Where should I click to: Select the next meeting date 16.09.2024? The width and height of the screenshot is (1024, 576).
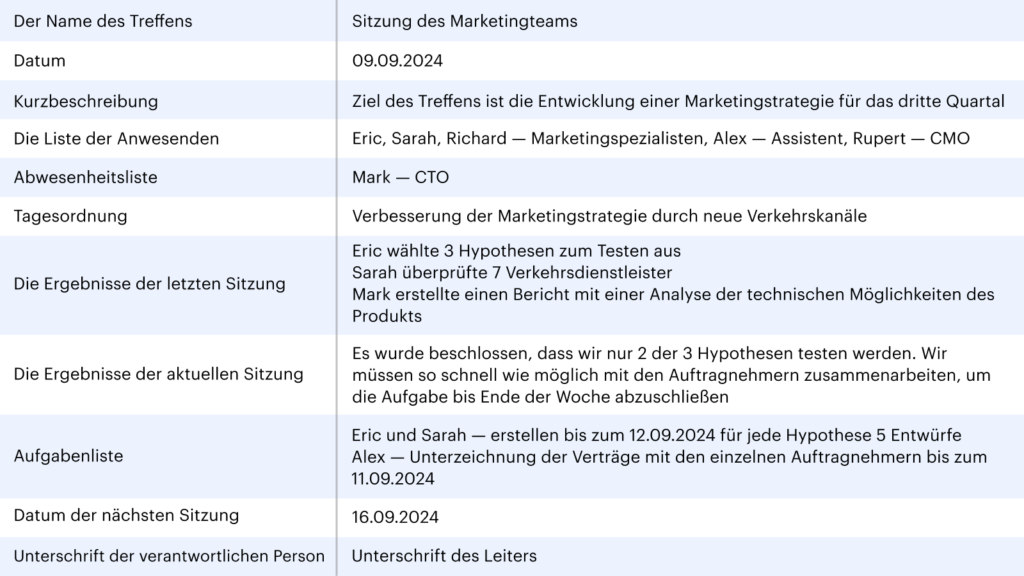(395, 517)
